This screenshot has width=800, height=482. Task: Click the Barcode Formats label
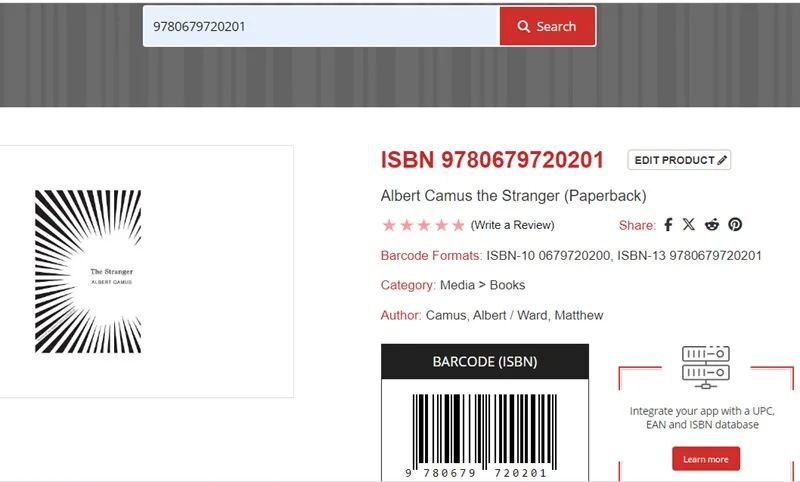tap(431, 256)
